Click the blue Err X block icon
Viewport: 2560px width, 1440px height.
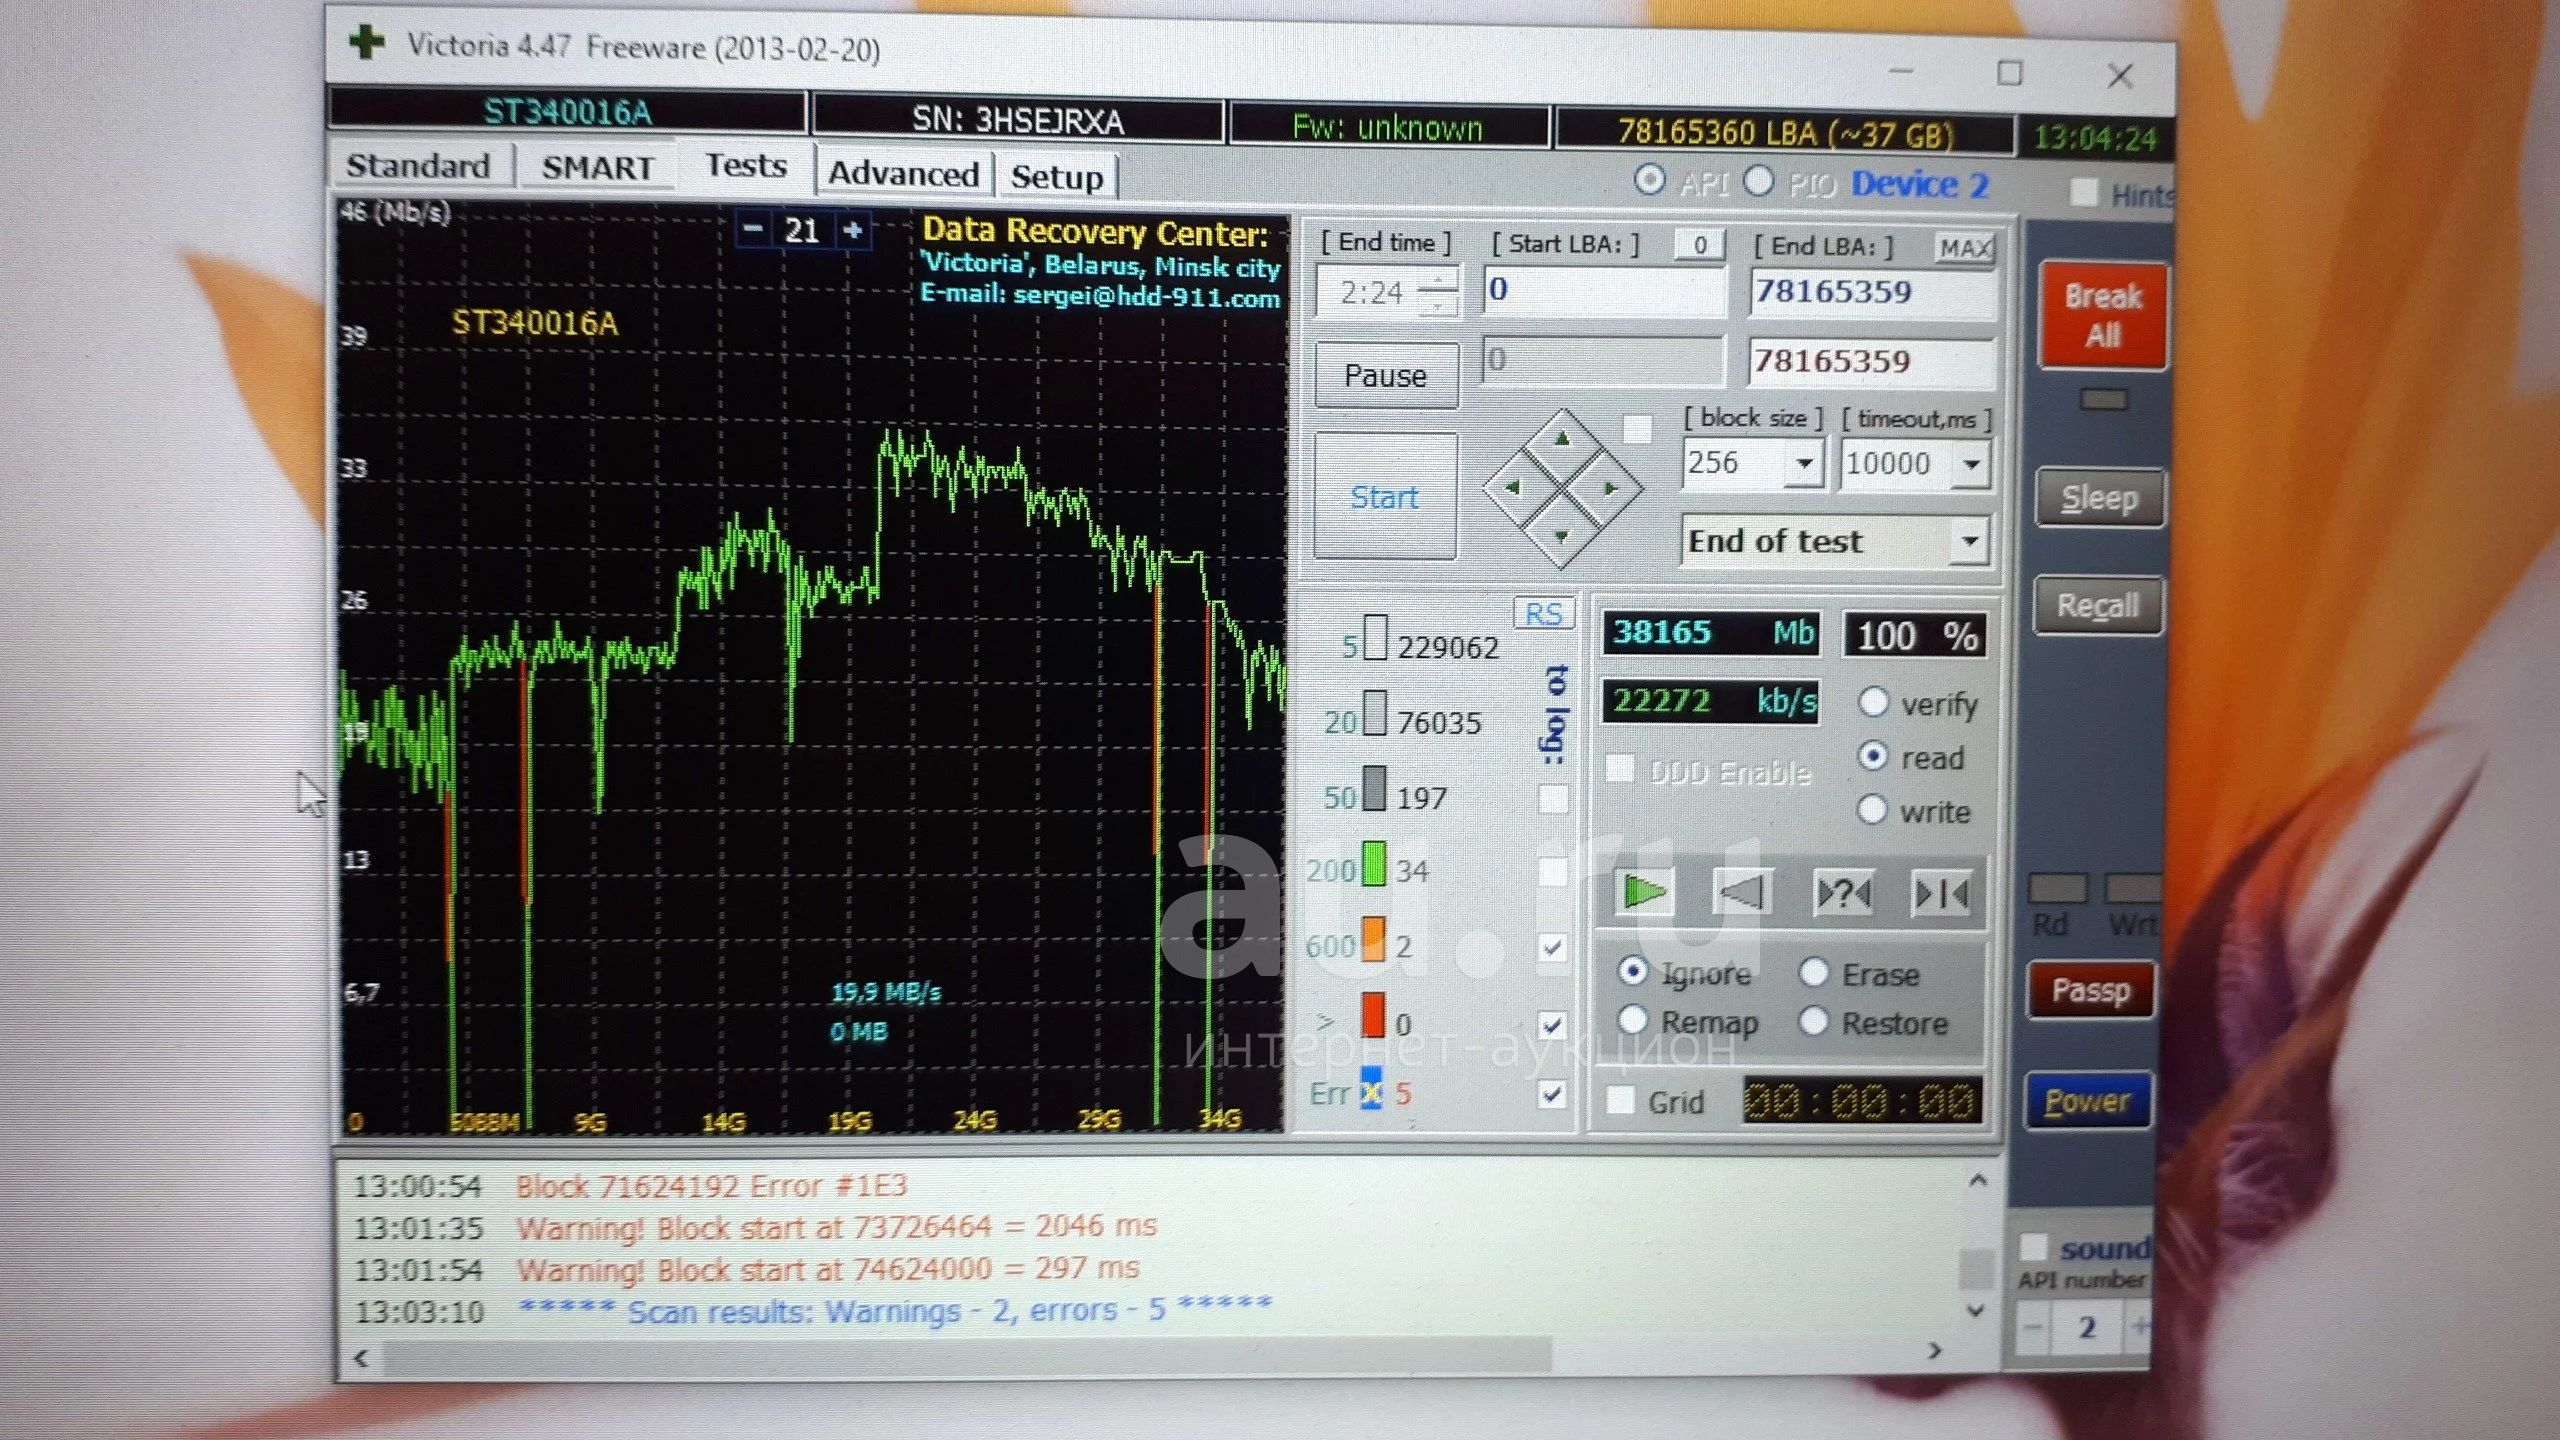1371,1090
